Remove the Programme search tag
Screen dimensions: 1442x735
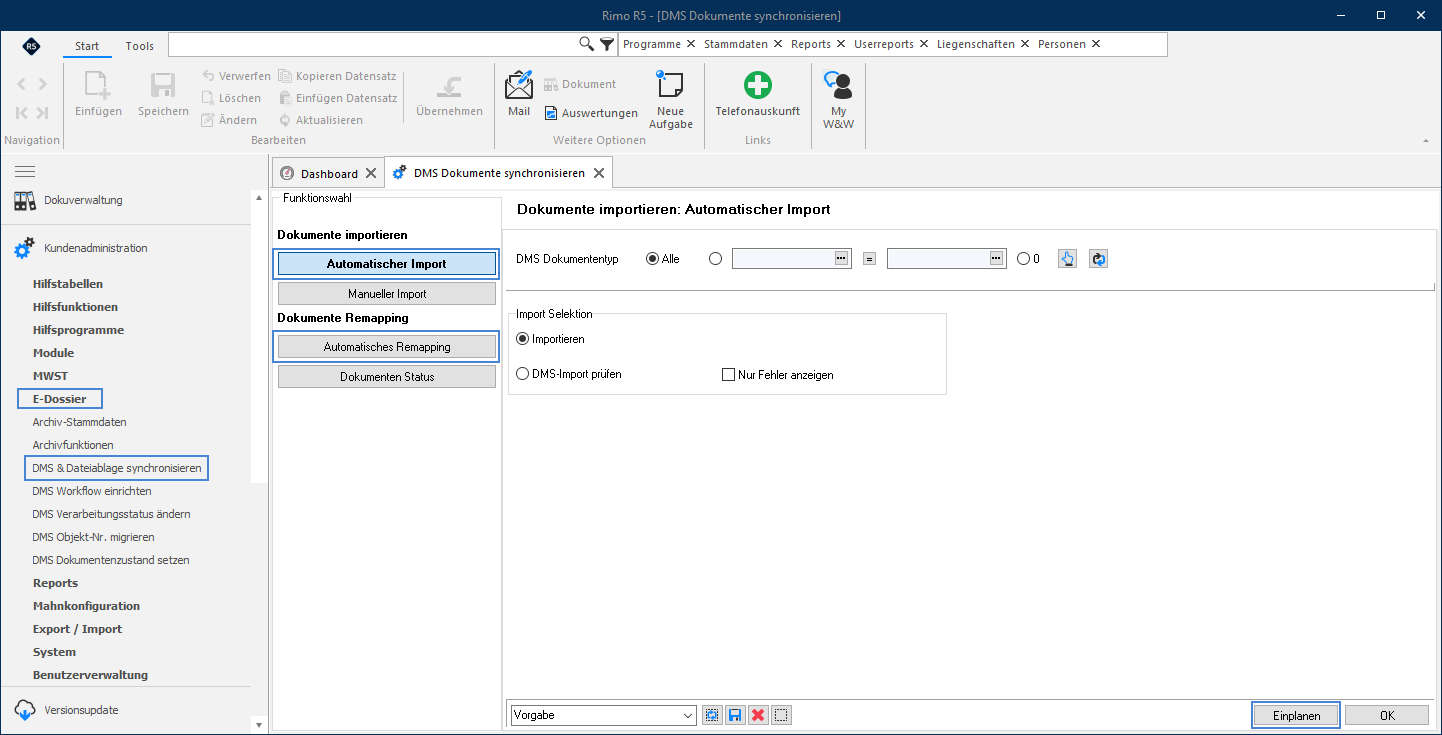tap(691, 44)
